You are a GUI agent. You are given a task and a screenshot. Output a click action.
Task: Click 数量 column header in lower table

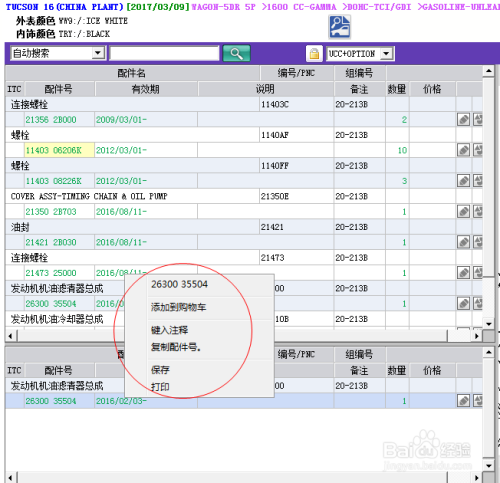coord(397,370)
